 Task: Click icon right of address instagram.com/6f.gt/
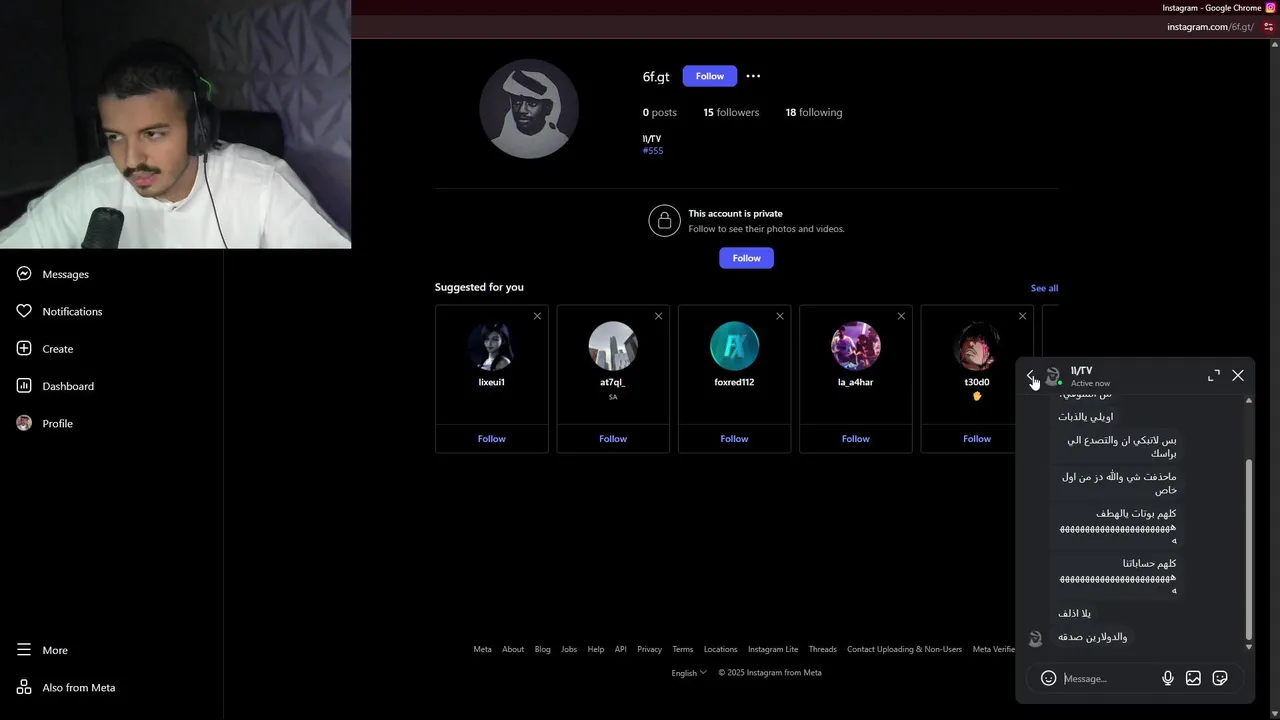pyautogui.click(x=1268, y=27)
